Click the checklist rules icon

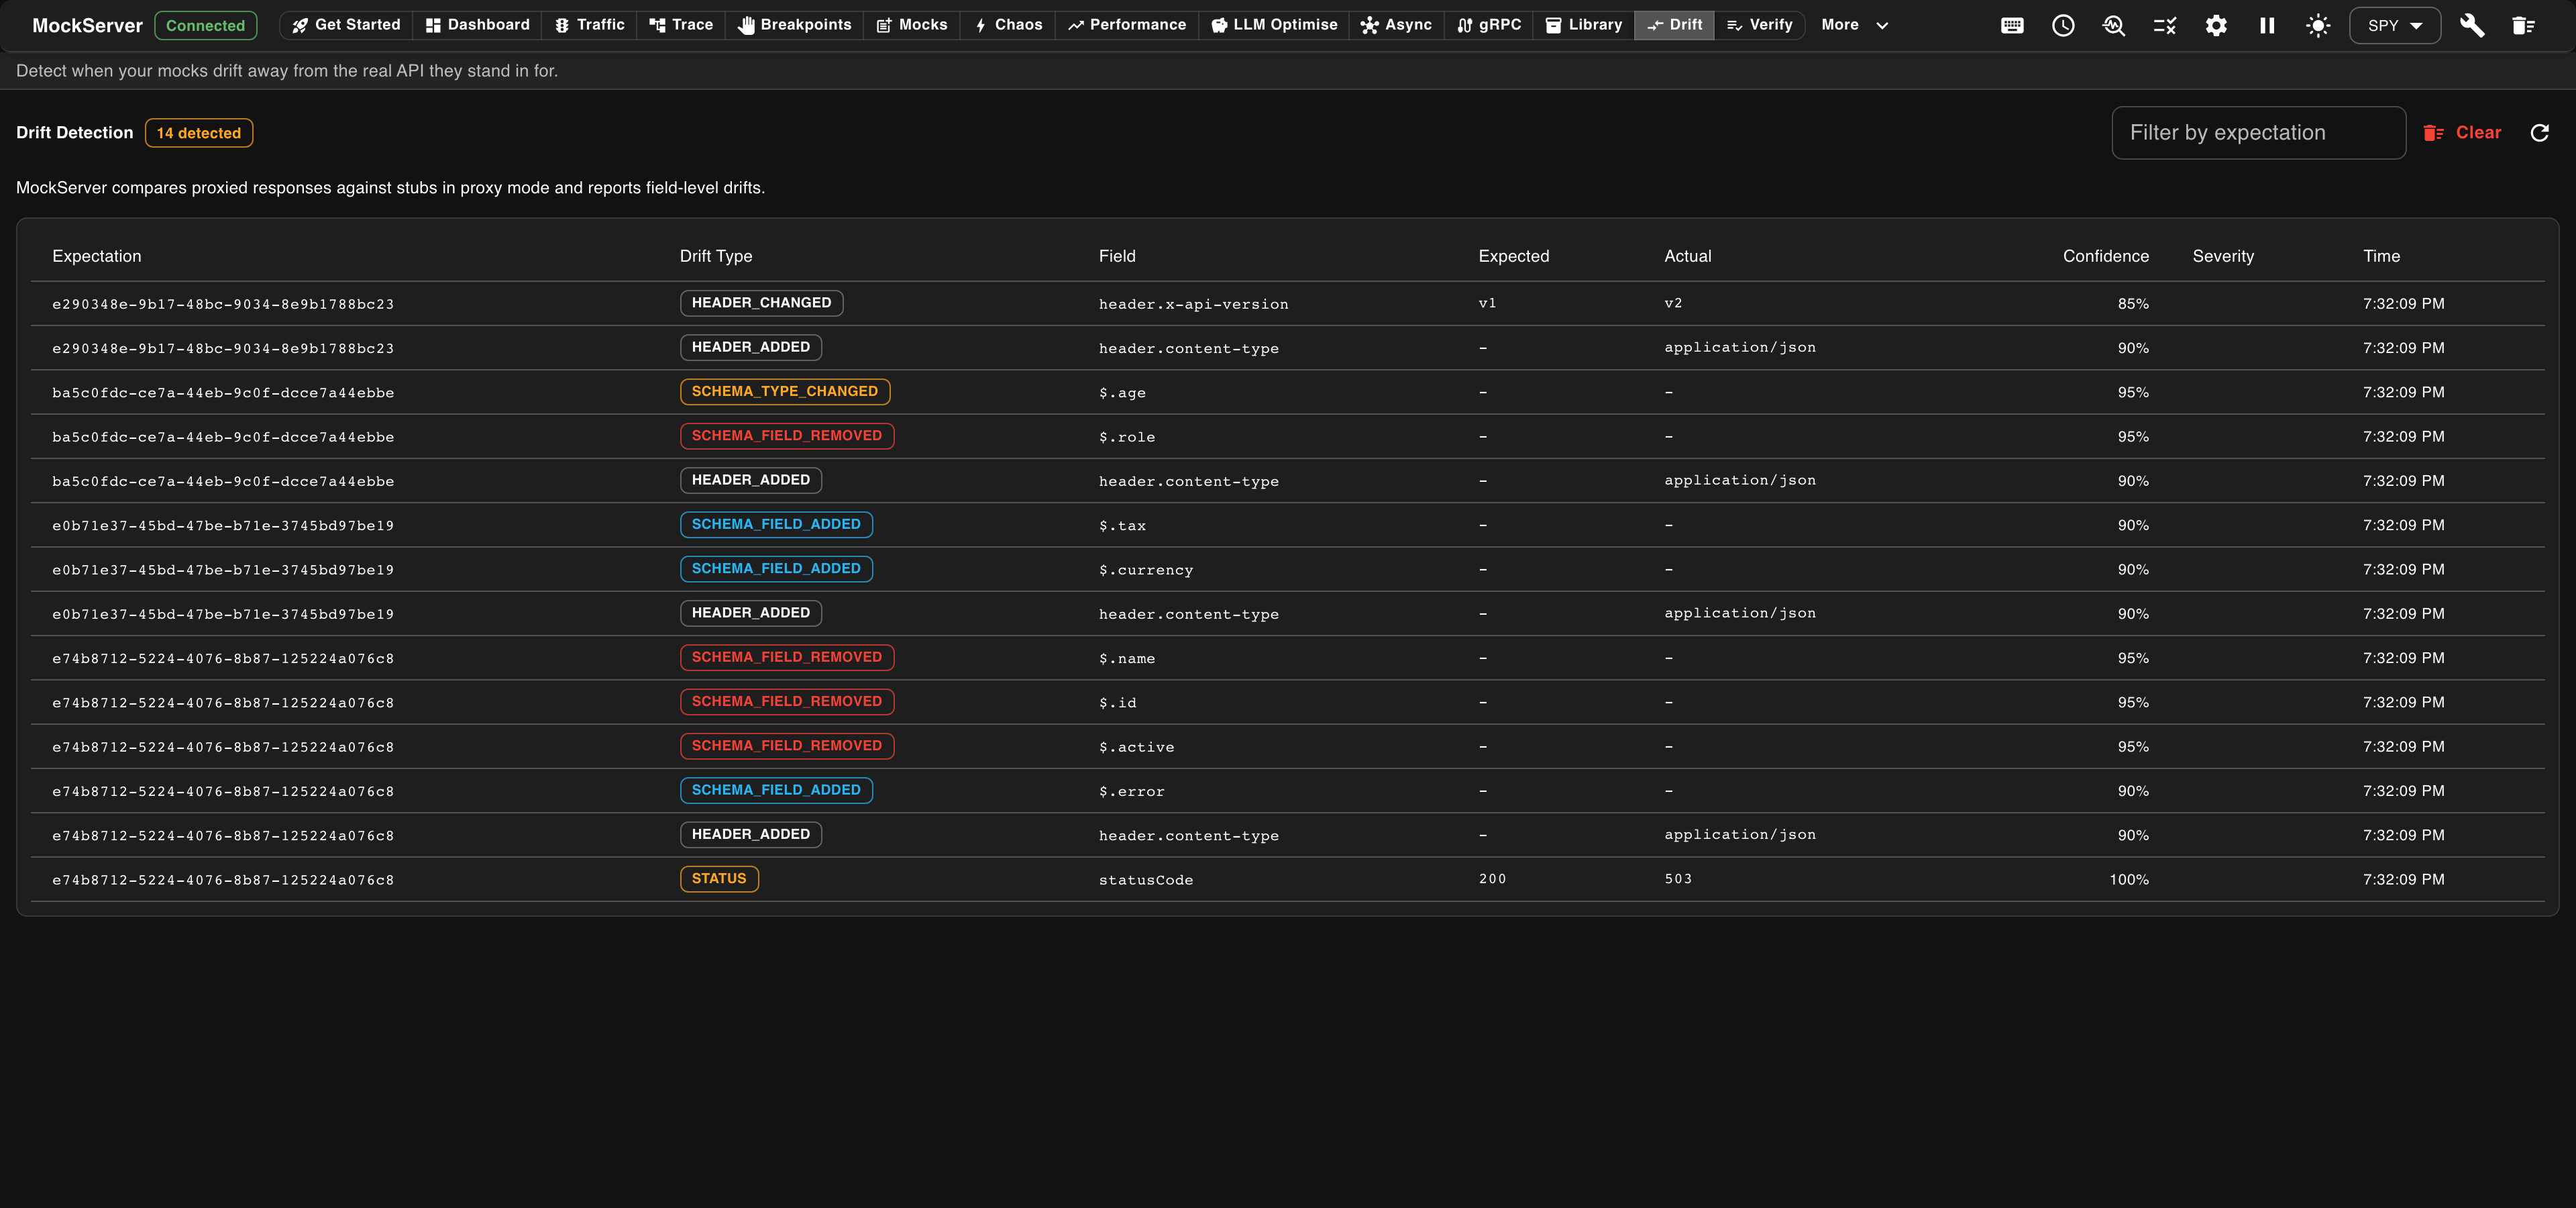pyautogui.click(x=2165, y=26)
